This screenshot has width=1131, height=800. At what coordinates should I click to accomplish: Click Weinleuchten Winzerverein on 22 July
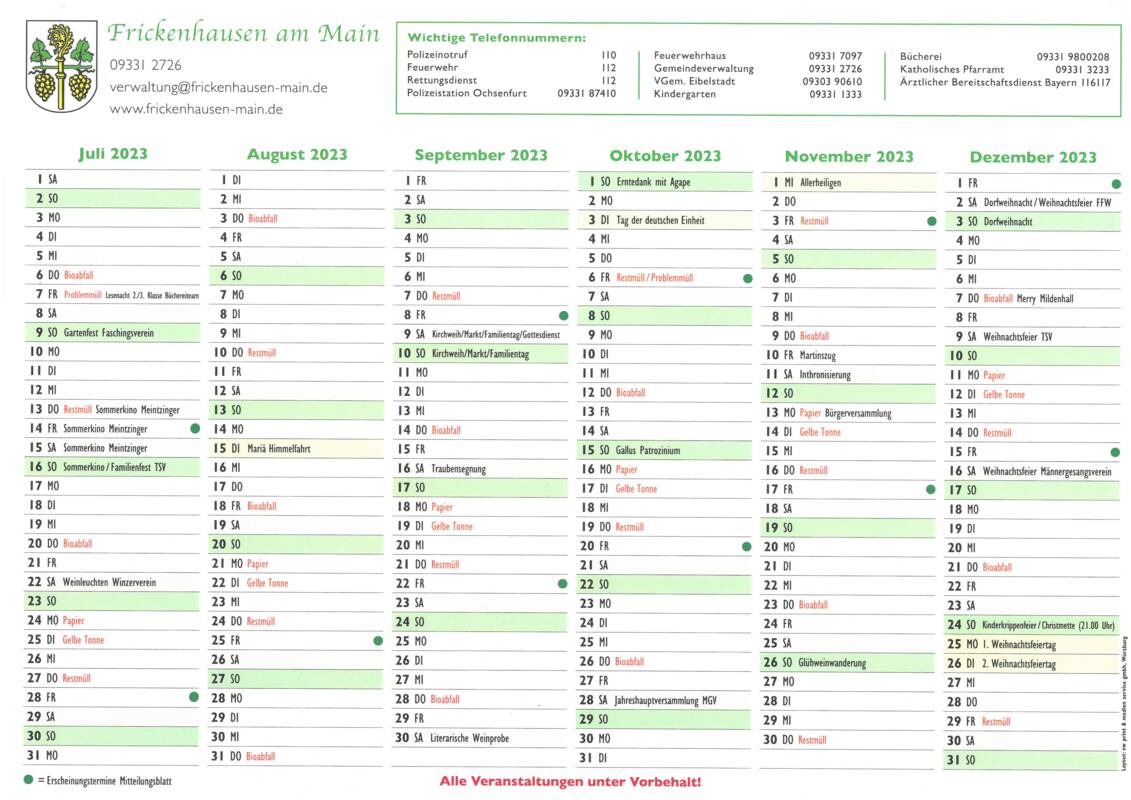tap(110, 582)
